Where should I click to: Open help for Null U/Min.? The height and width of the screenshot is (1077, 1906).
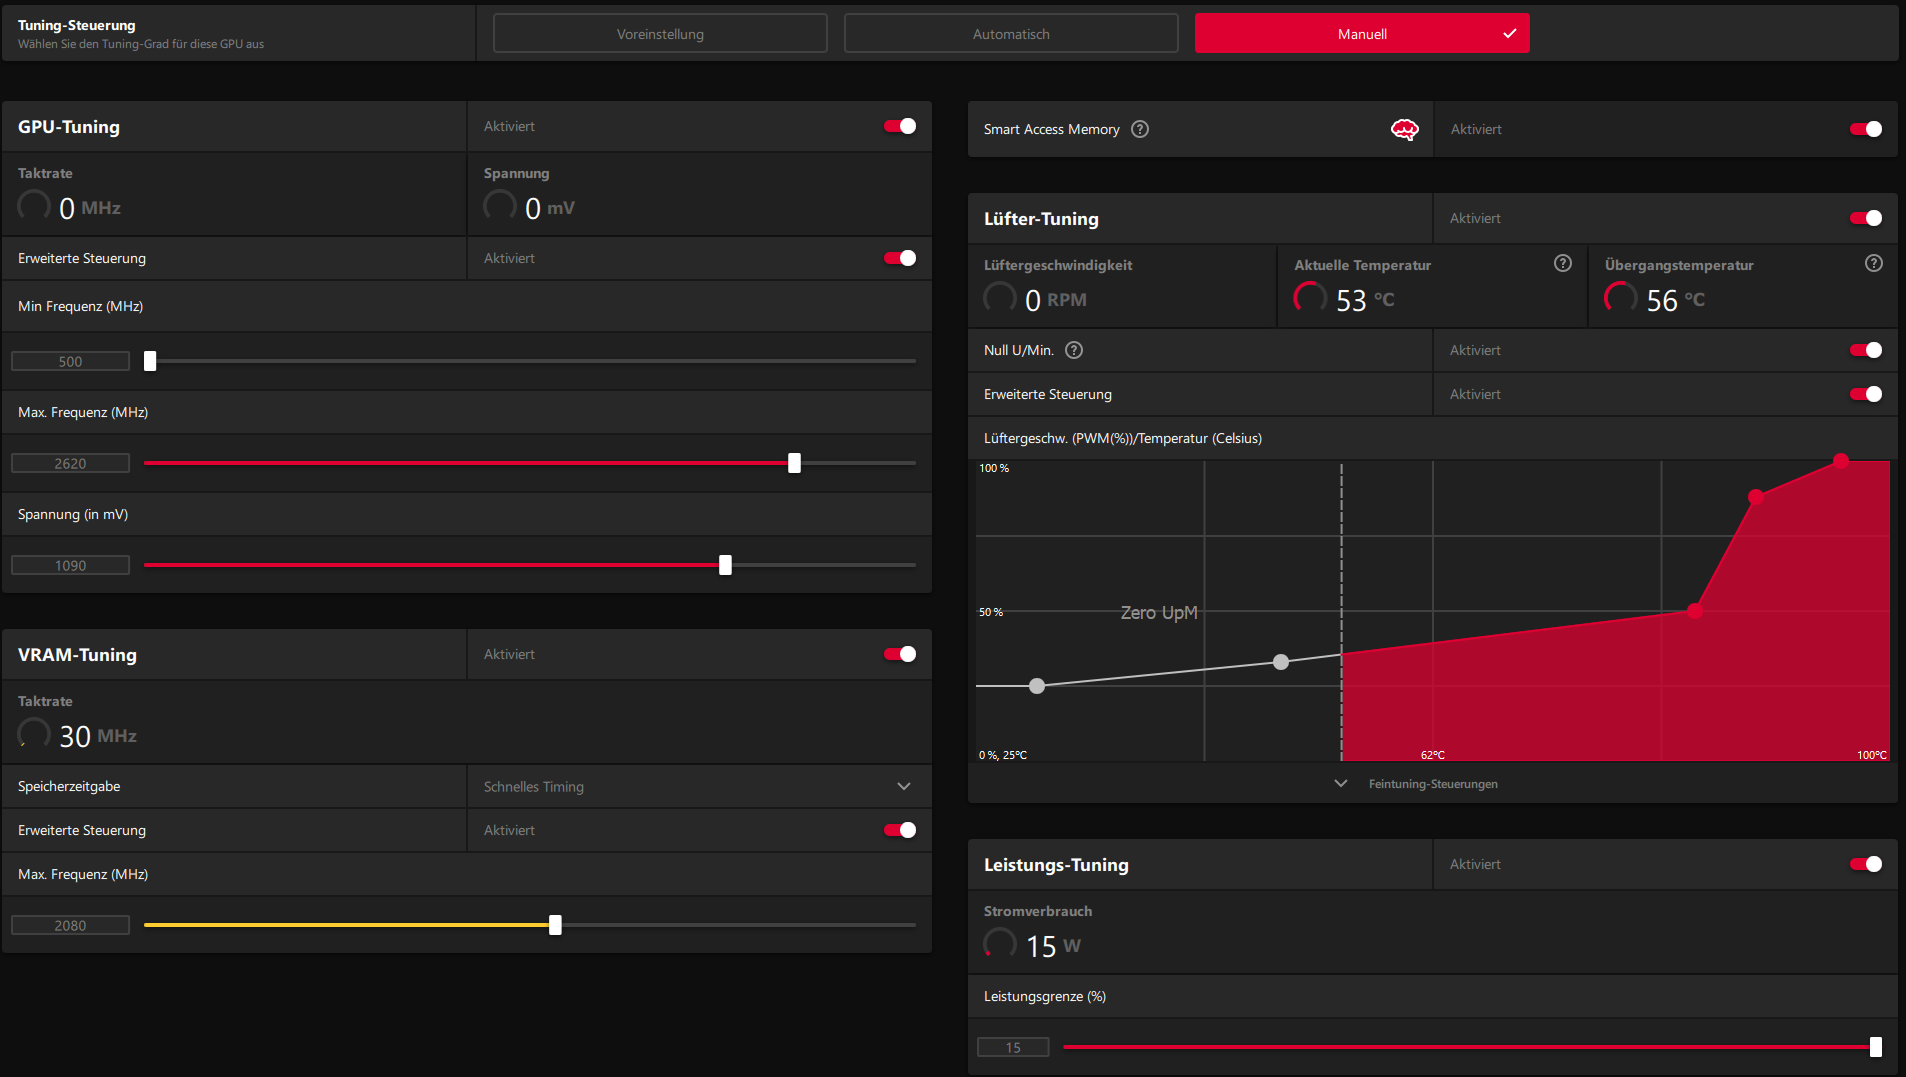click(1074, 350)
